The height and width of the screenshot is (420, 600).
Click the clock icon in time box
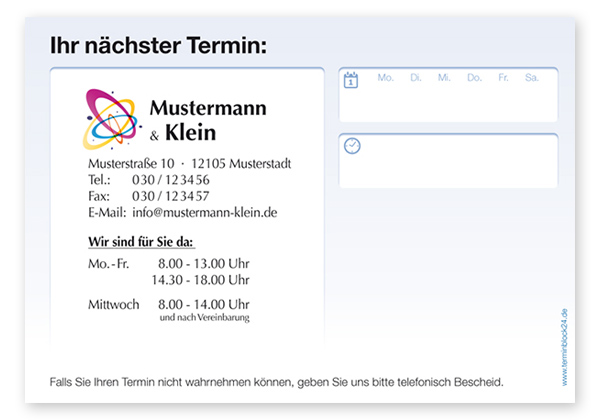351,146
